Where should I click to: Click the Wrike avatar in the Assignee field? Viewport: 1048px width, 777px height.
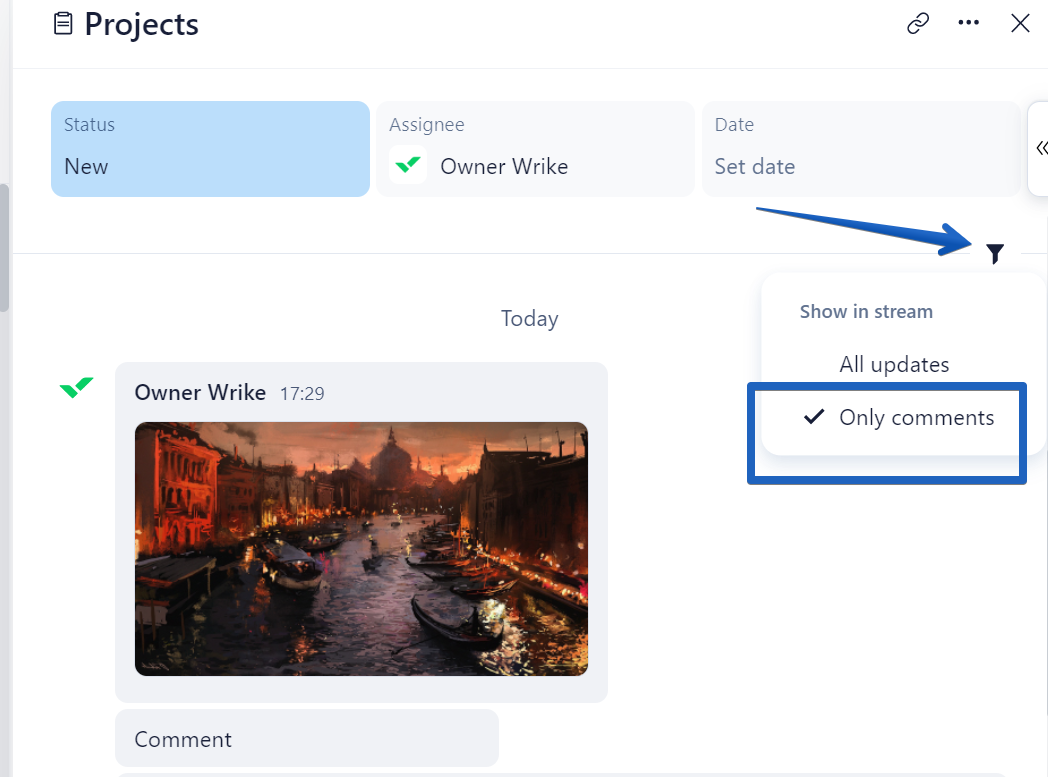[408, 166]
